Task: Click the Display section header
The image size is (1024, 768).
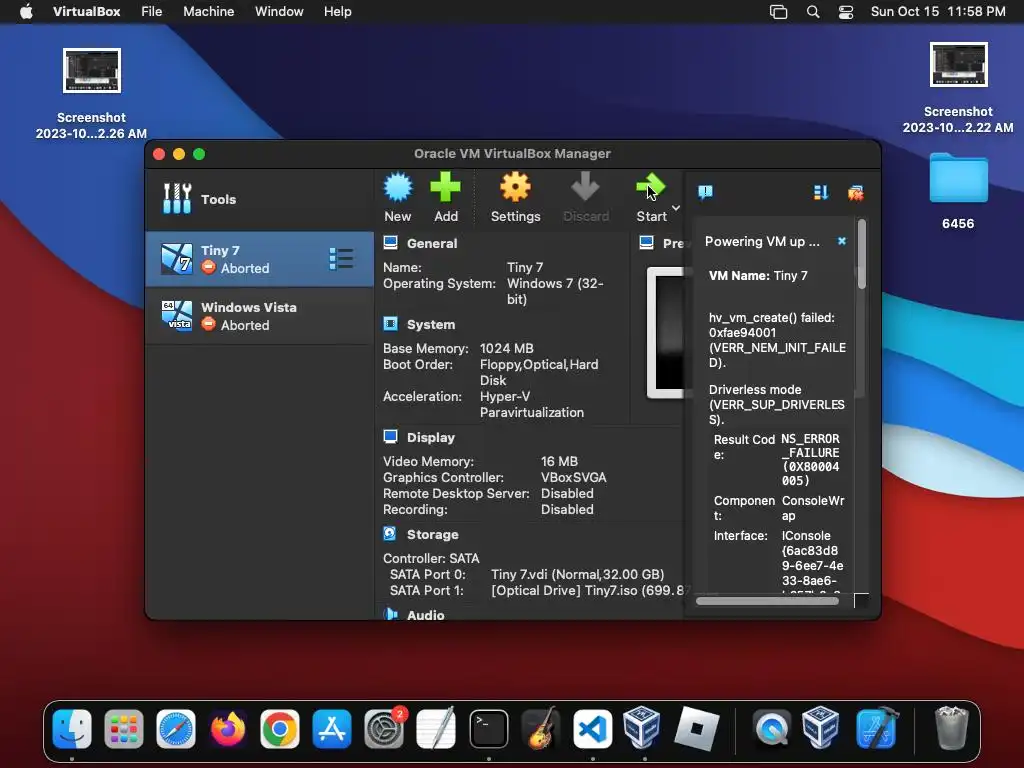Action: (430, 438)
